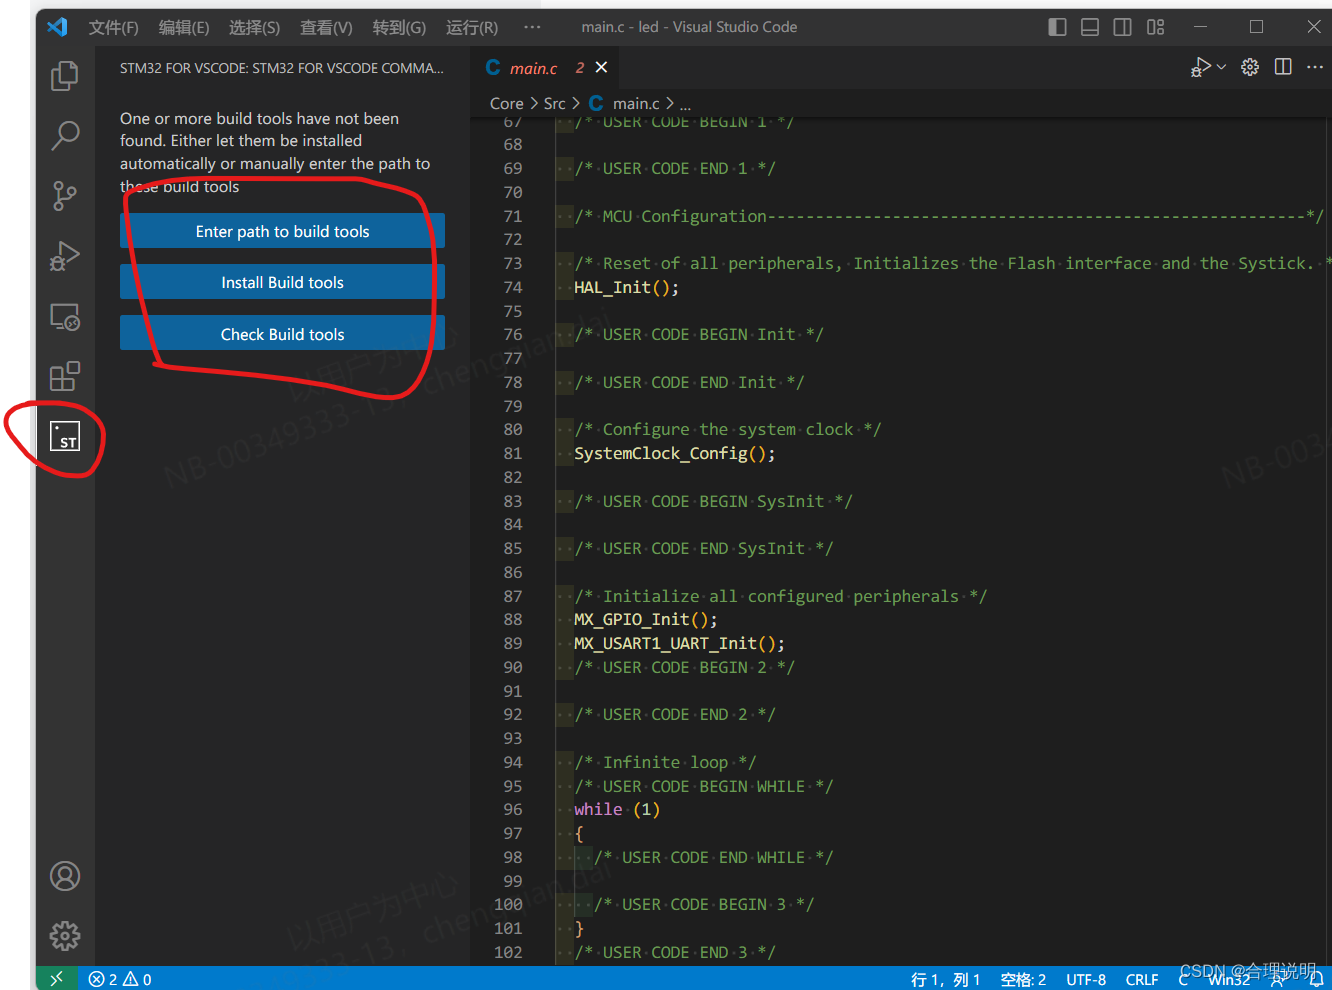Show errors and warnings count in status bar

tap(120, 979)
